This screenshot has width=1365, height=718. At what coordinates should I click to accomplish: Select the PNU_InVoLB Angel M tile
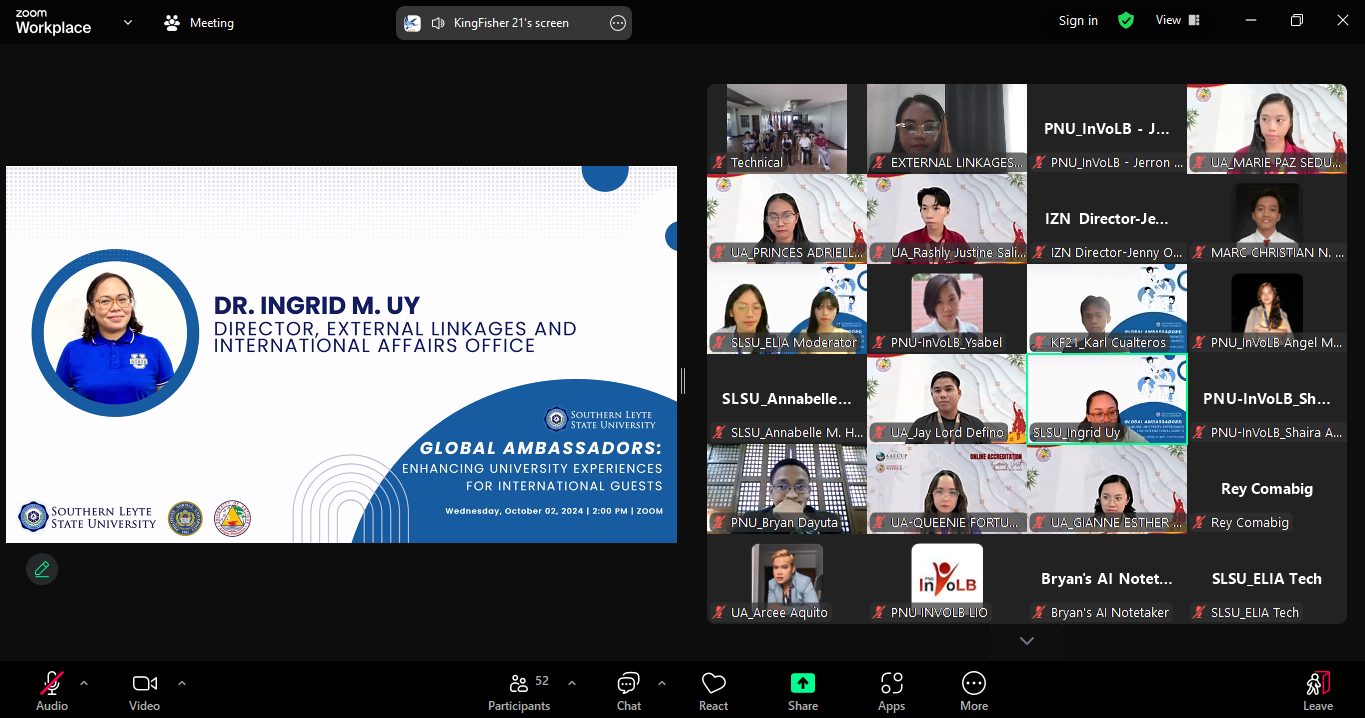pos(1267,309)
